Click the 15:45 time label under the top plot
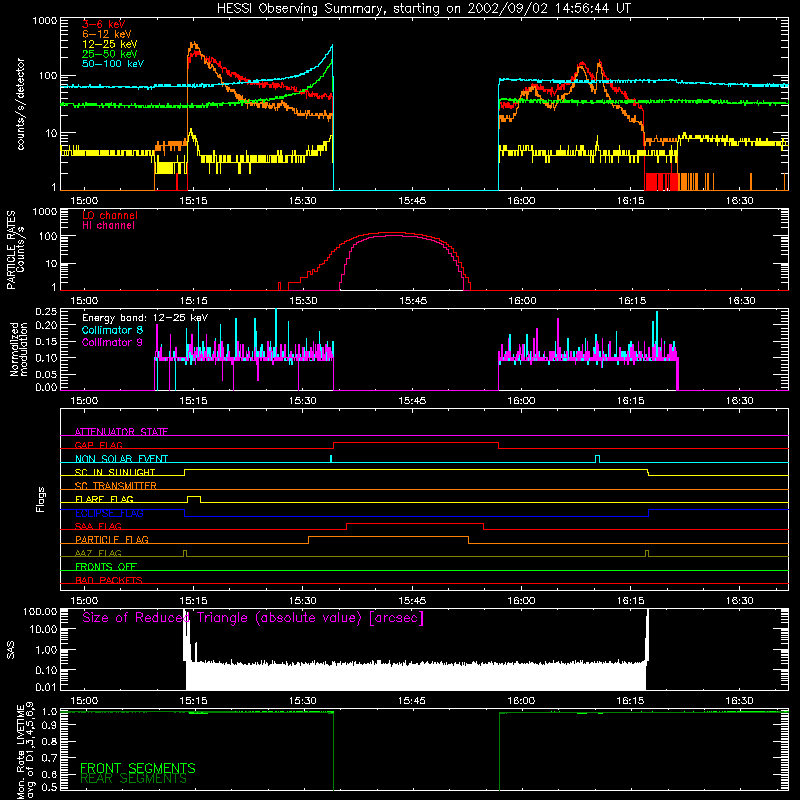This screenshot has width=800, height=800. pos(412,201)
